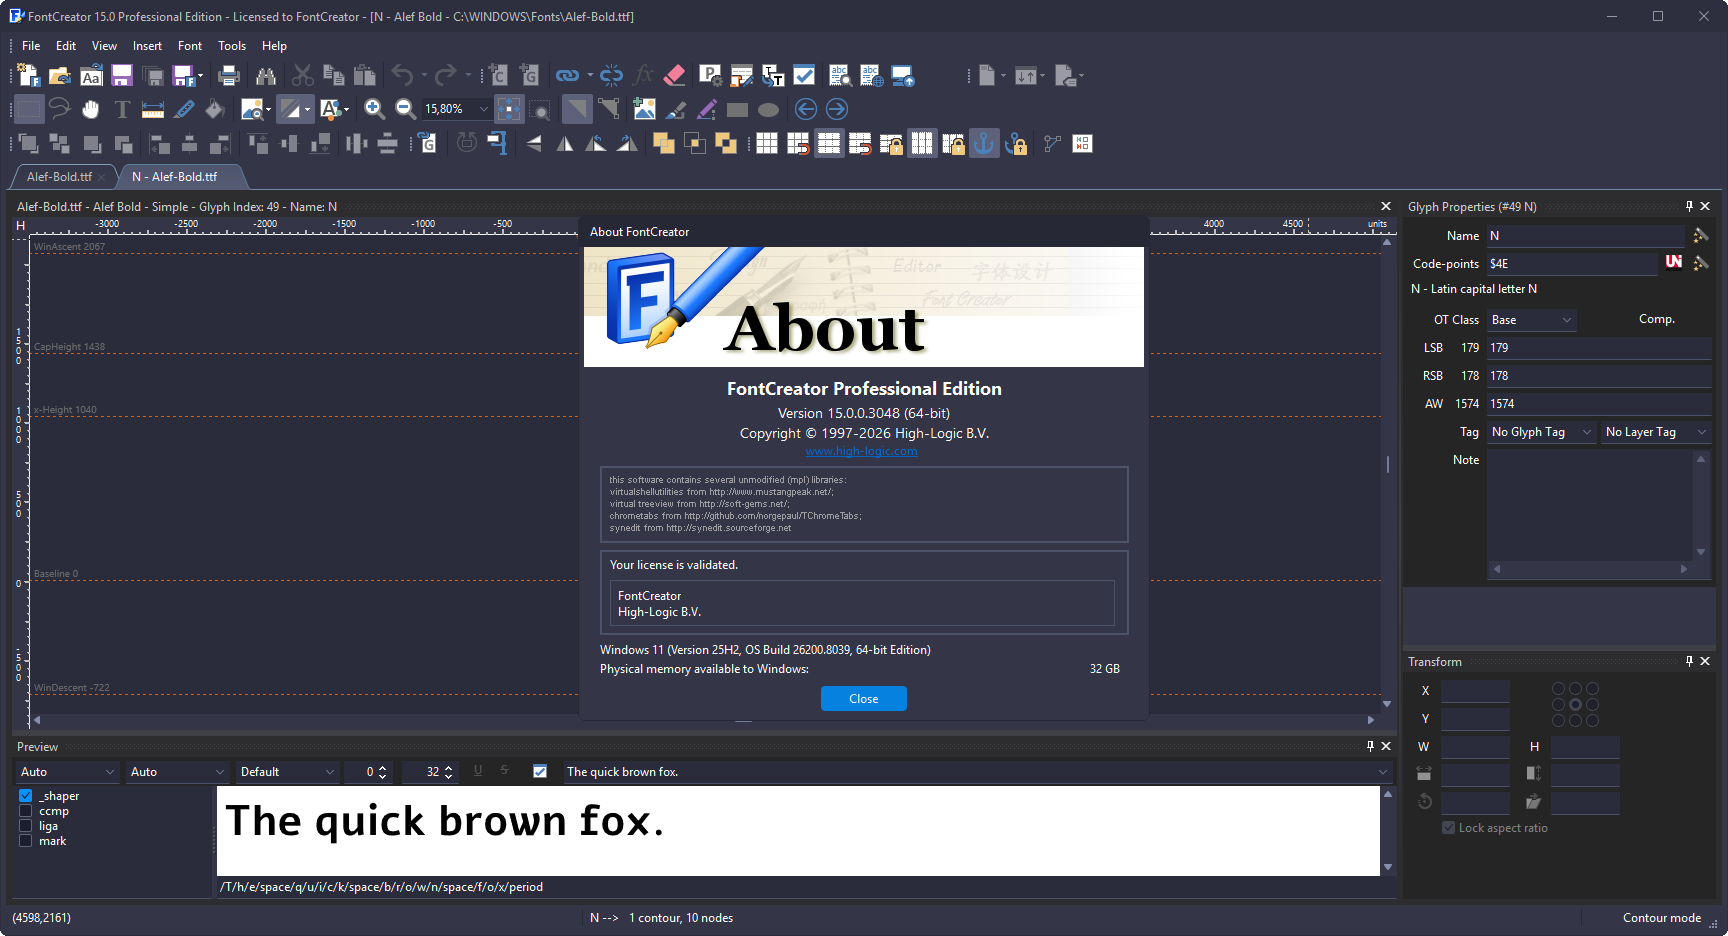Click the Zoom In magnifier
The image size is (1728, 936).
click(x=375, y=109)
